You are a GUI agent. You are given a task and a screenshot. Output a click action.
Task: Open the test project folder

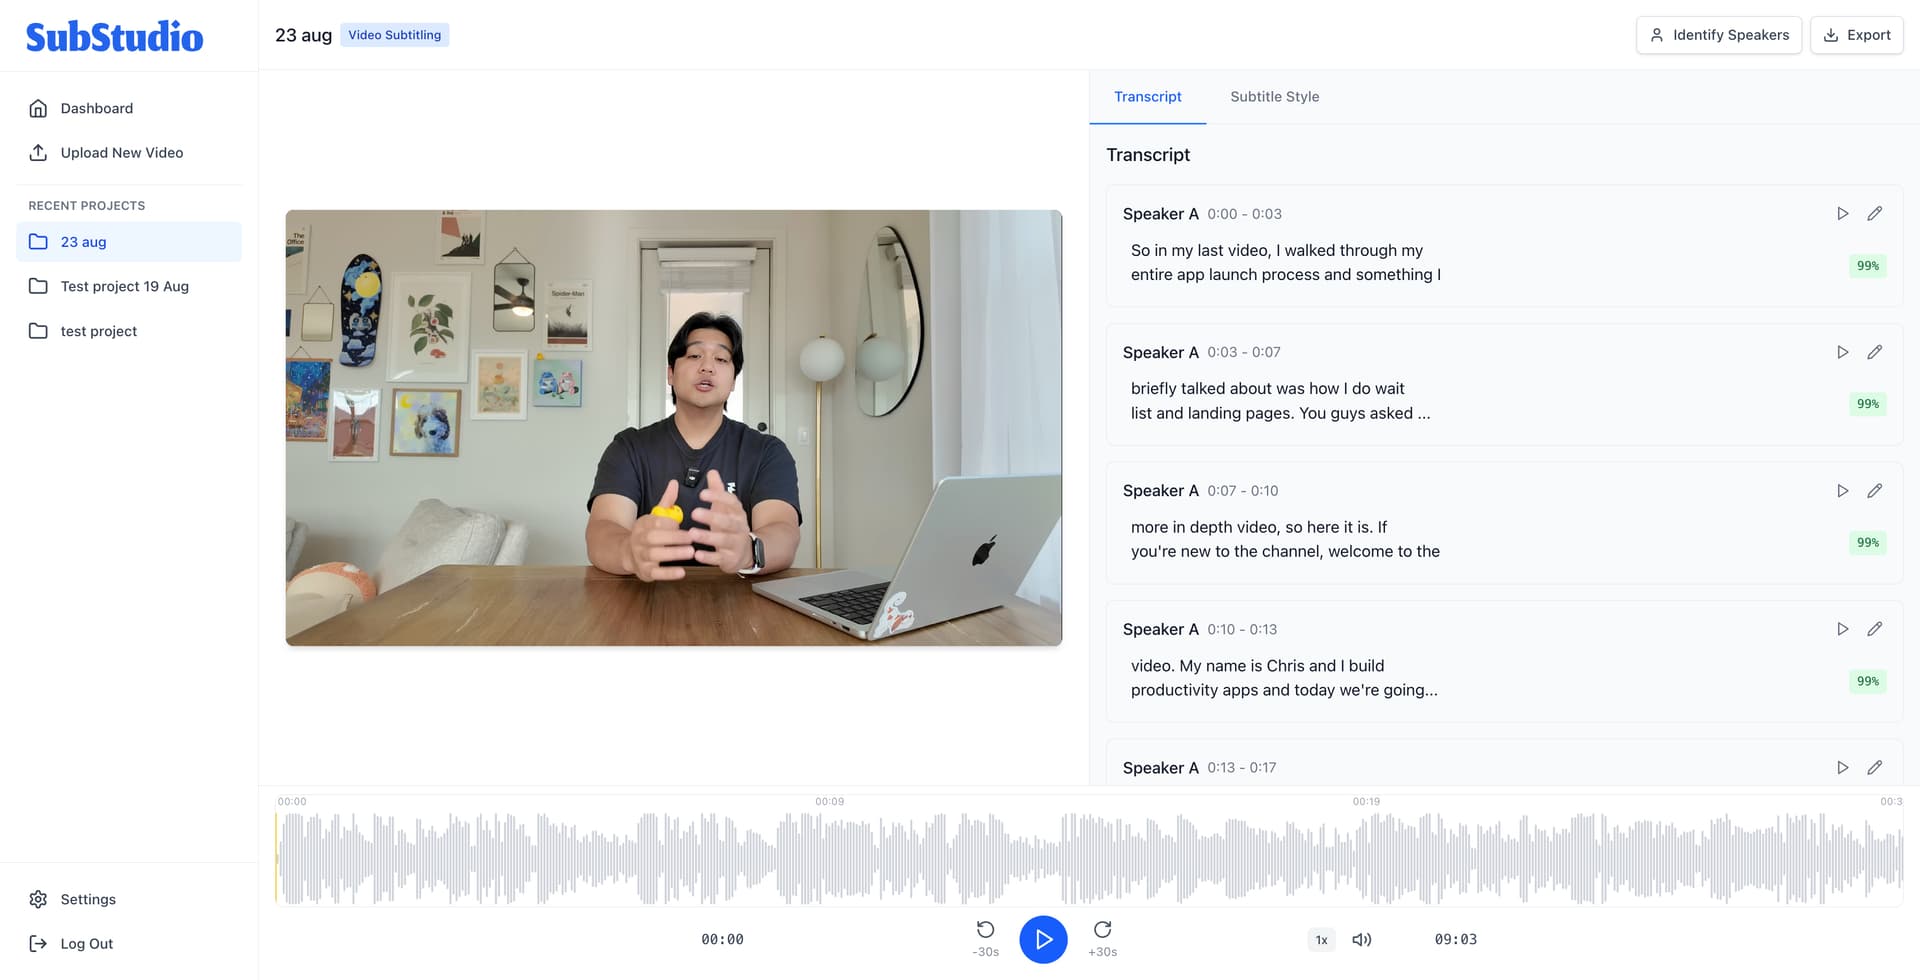click(99, 330)
